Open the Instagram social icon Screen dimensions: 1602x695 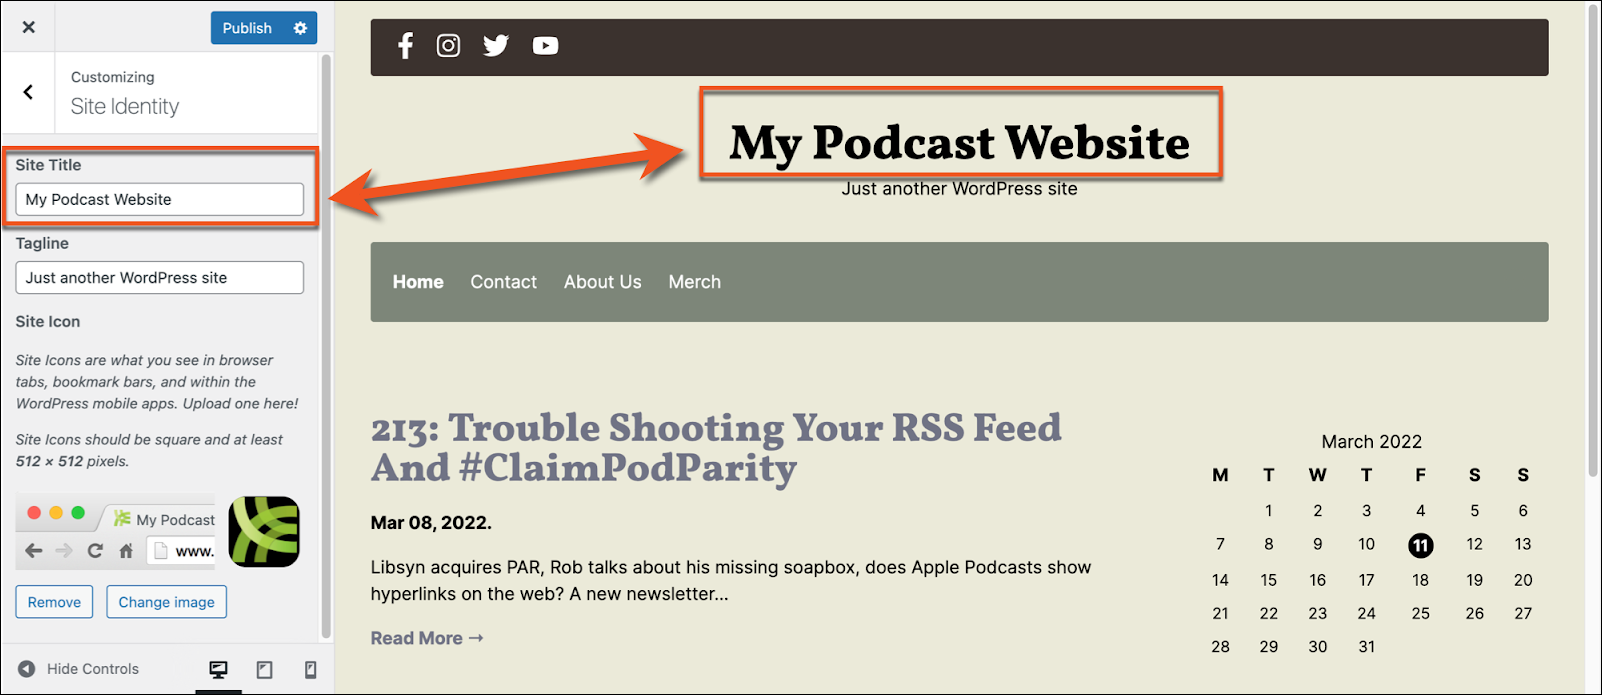pos(448,46)
